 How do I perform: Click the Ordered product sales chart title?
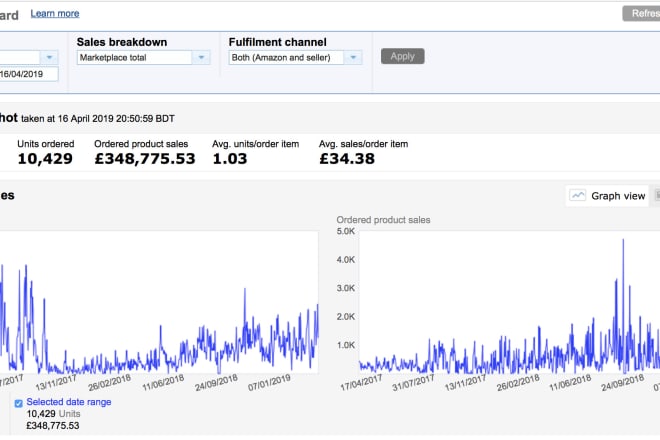(x=383, y=220)
